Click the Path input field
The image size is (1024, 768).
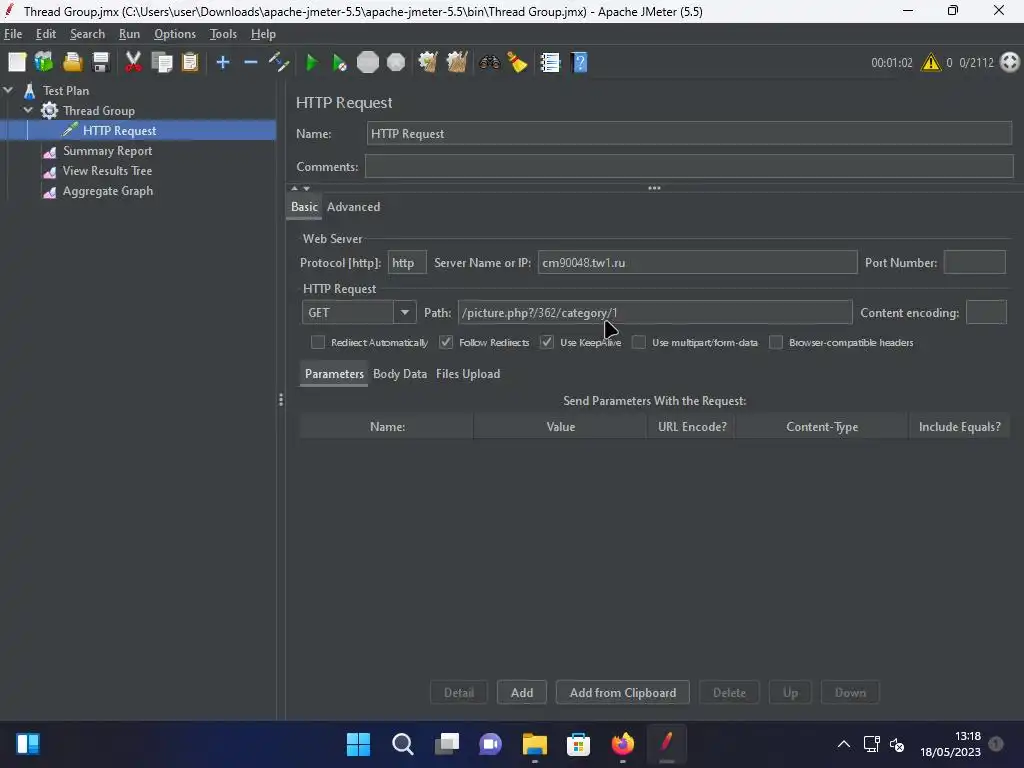[654, 312]
